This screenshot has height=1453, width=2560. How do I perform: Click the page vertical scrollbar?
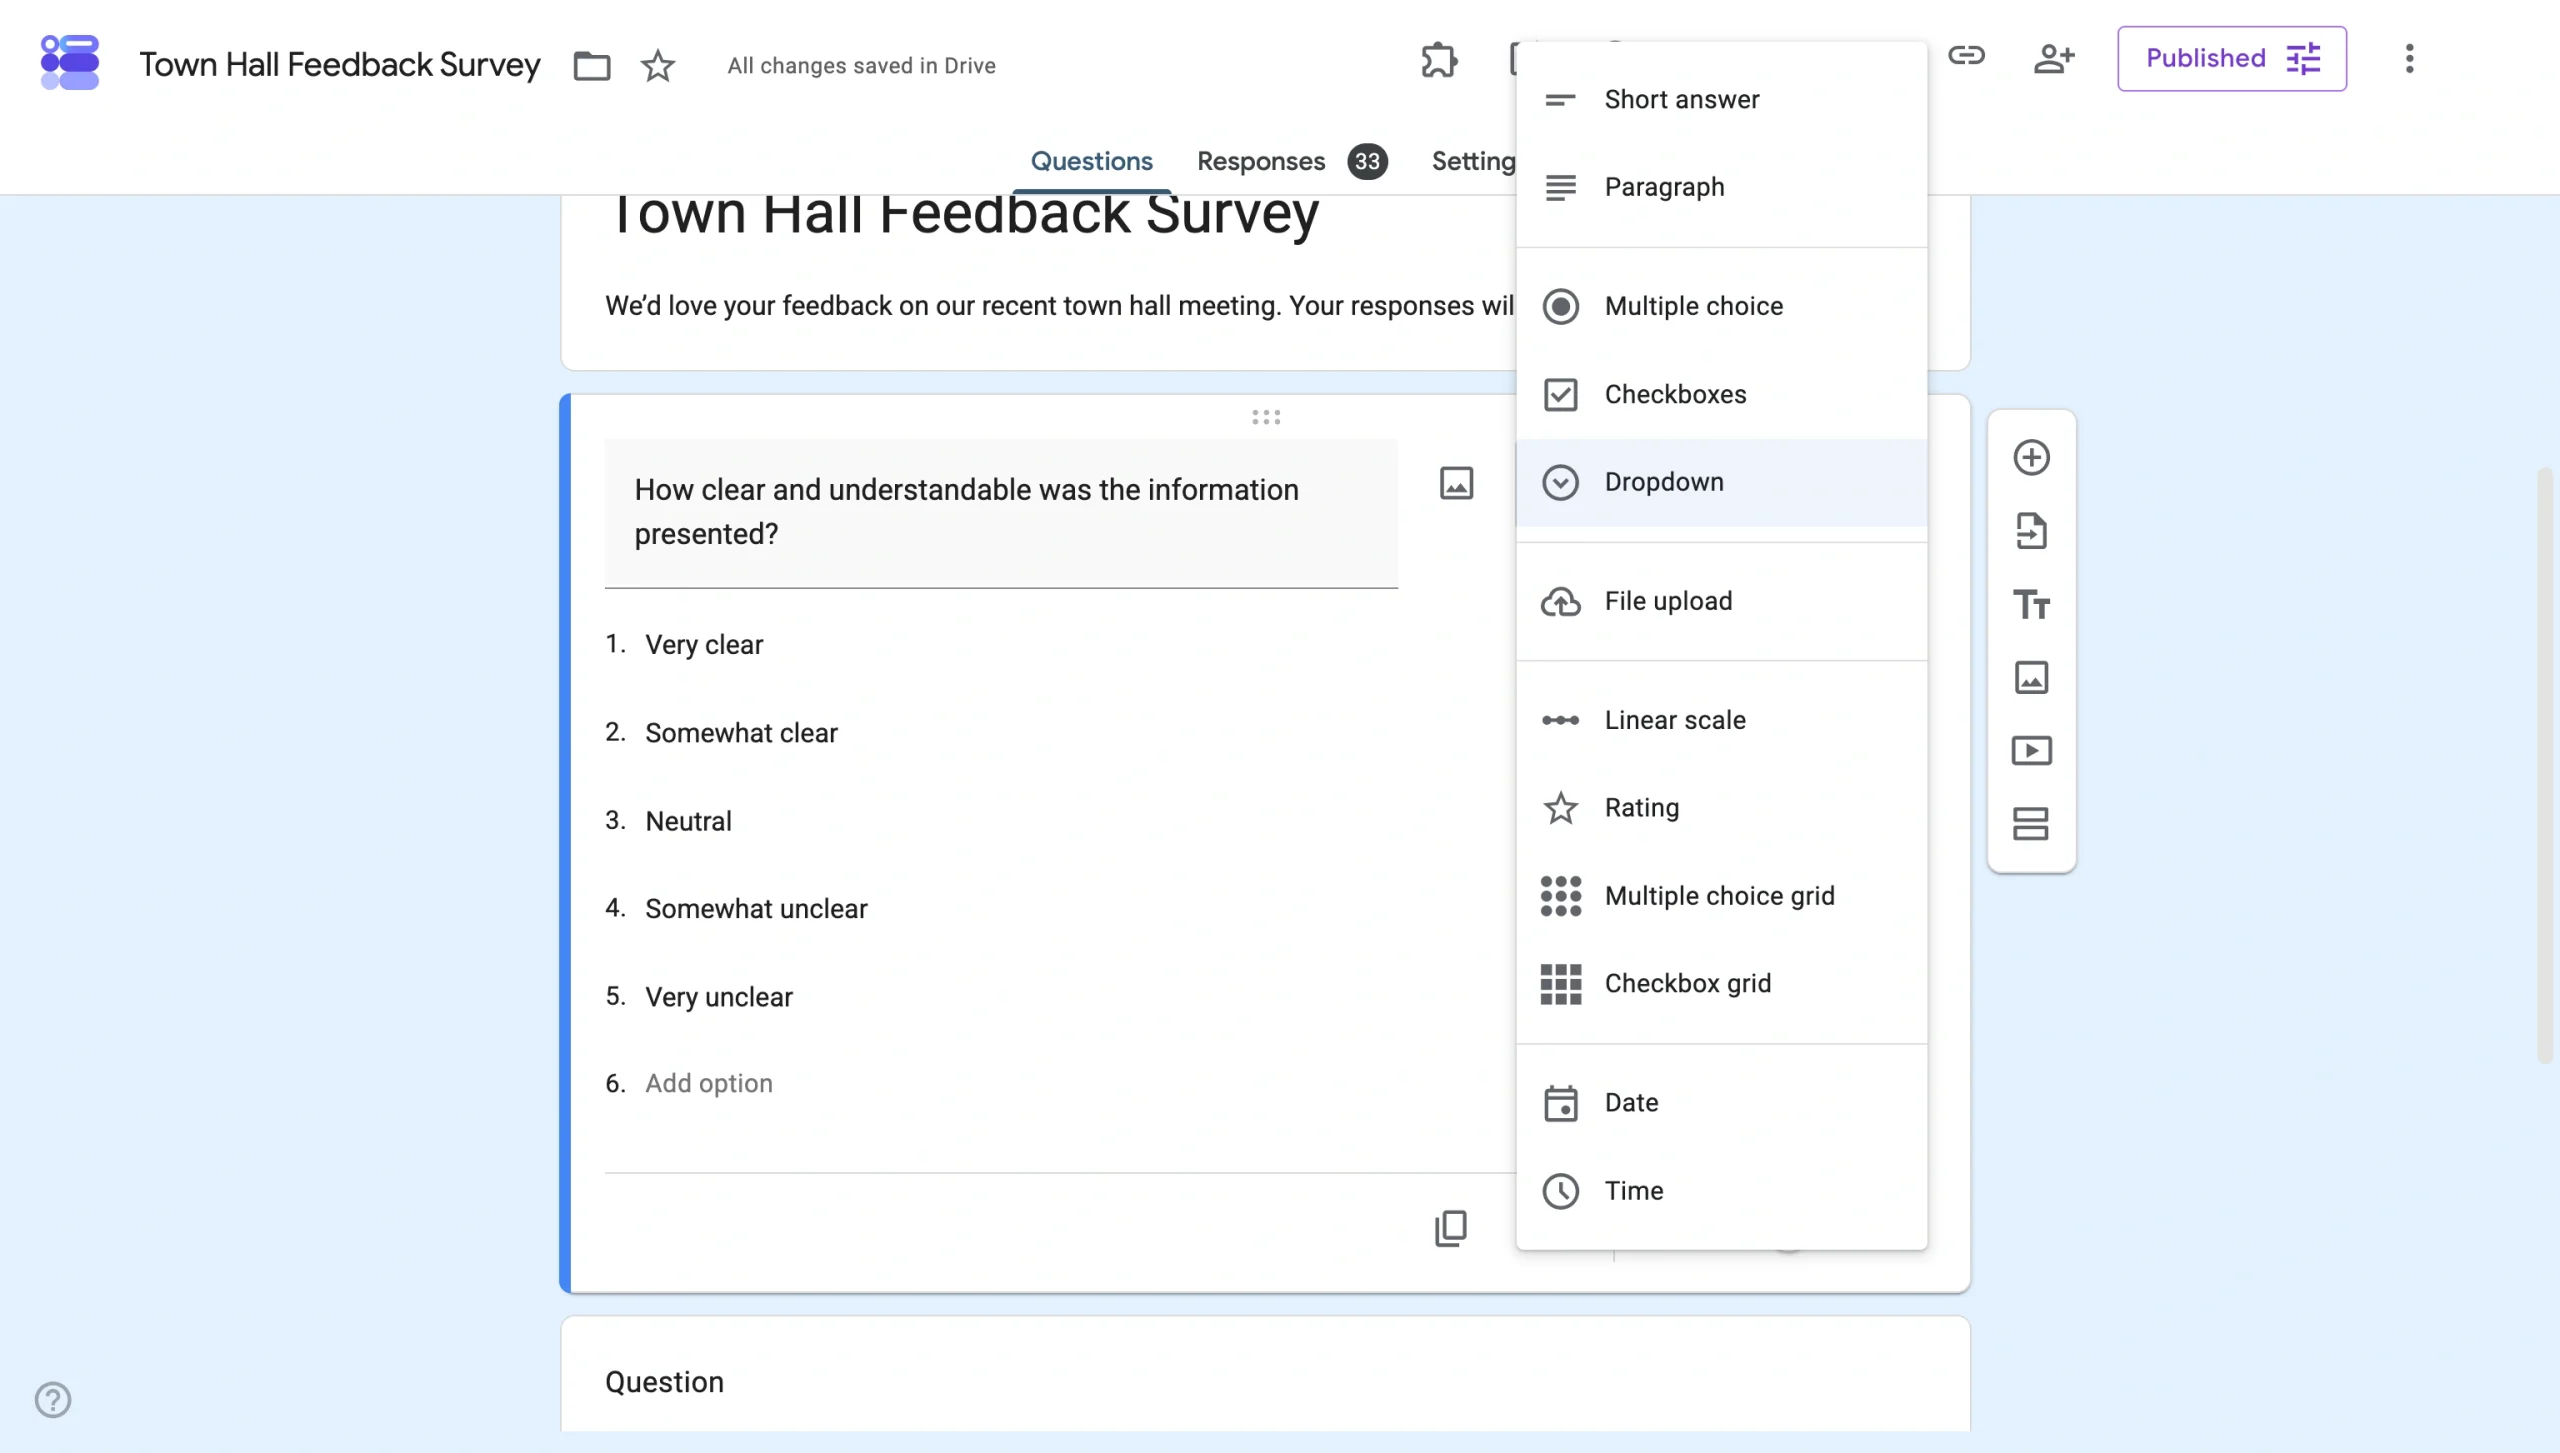click(x=2545, y=764)
